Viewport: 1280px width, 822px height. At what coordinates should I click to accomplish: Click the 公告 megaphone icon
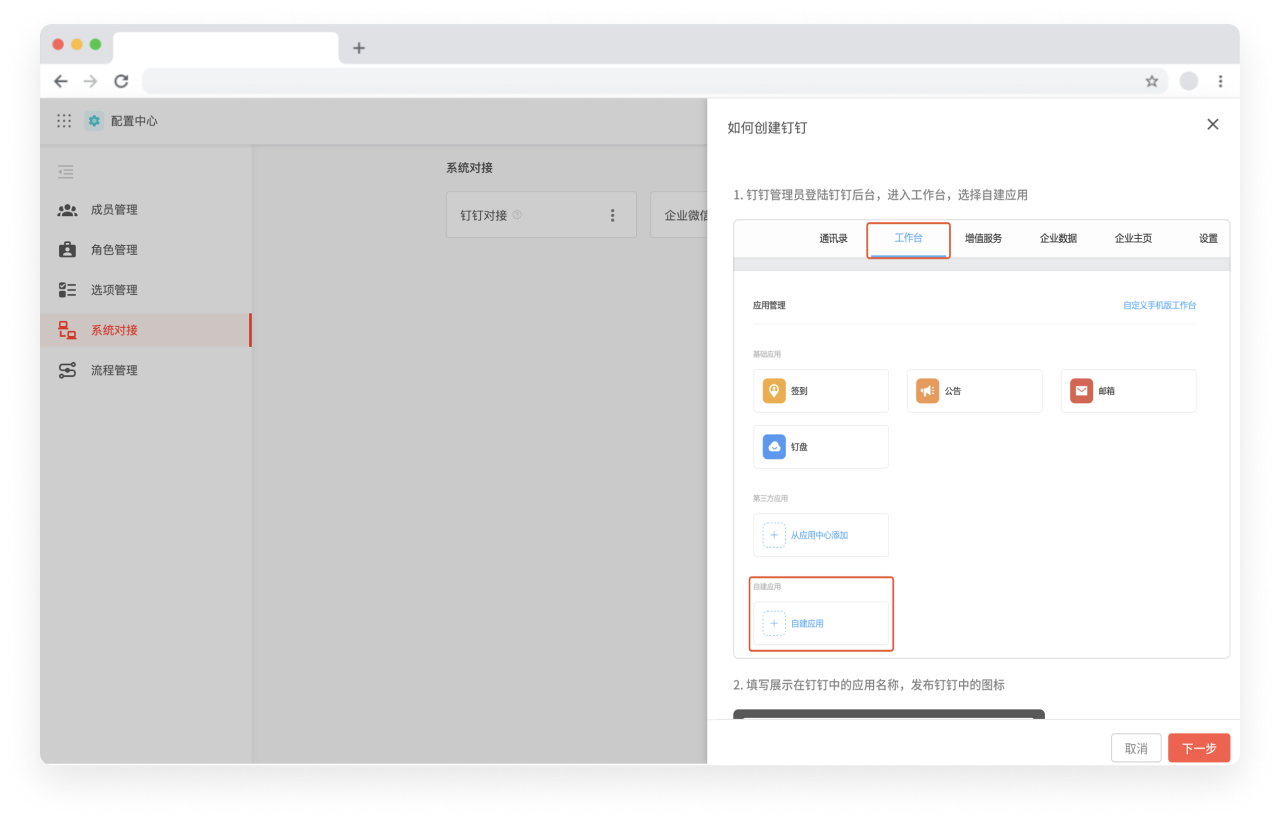[928, 390]
